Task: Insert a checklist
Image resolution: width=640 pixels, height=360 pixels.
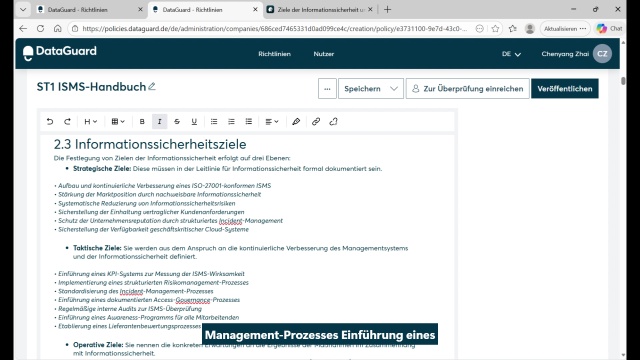Action: tap(249, 122)
